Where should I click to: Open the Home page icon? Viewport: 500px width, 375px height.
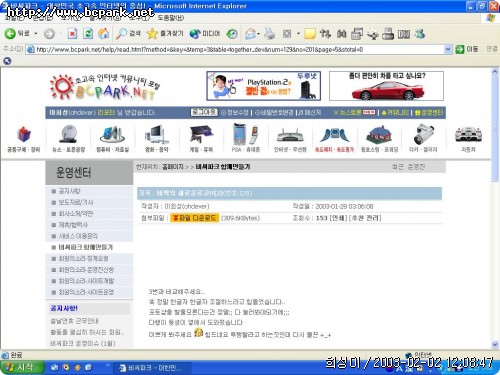pos(104,34)
